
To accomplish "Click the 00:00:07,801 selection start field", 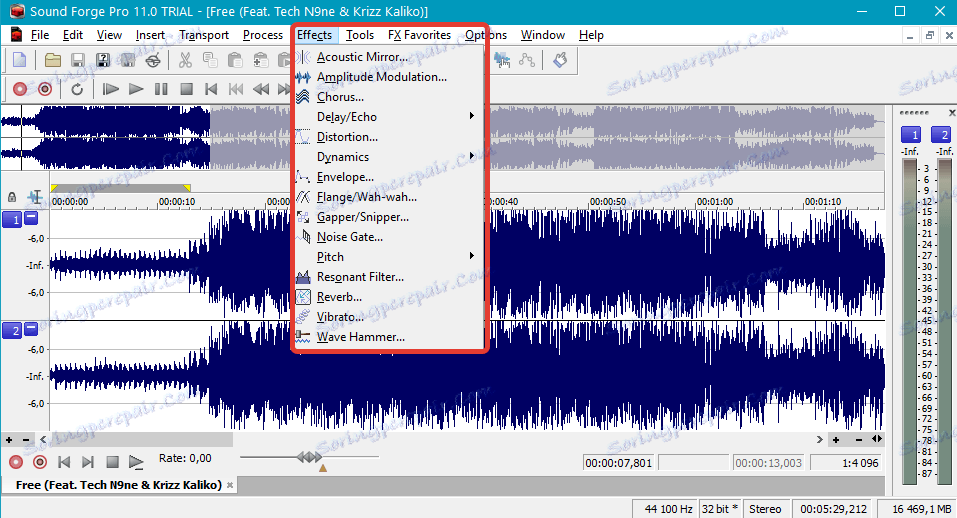I will pos(619,463).
